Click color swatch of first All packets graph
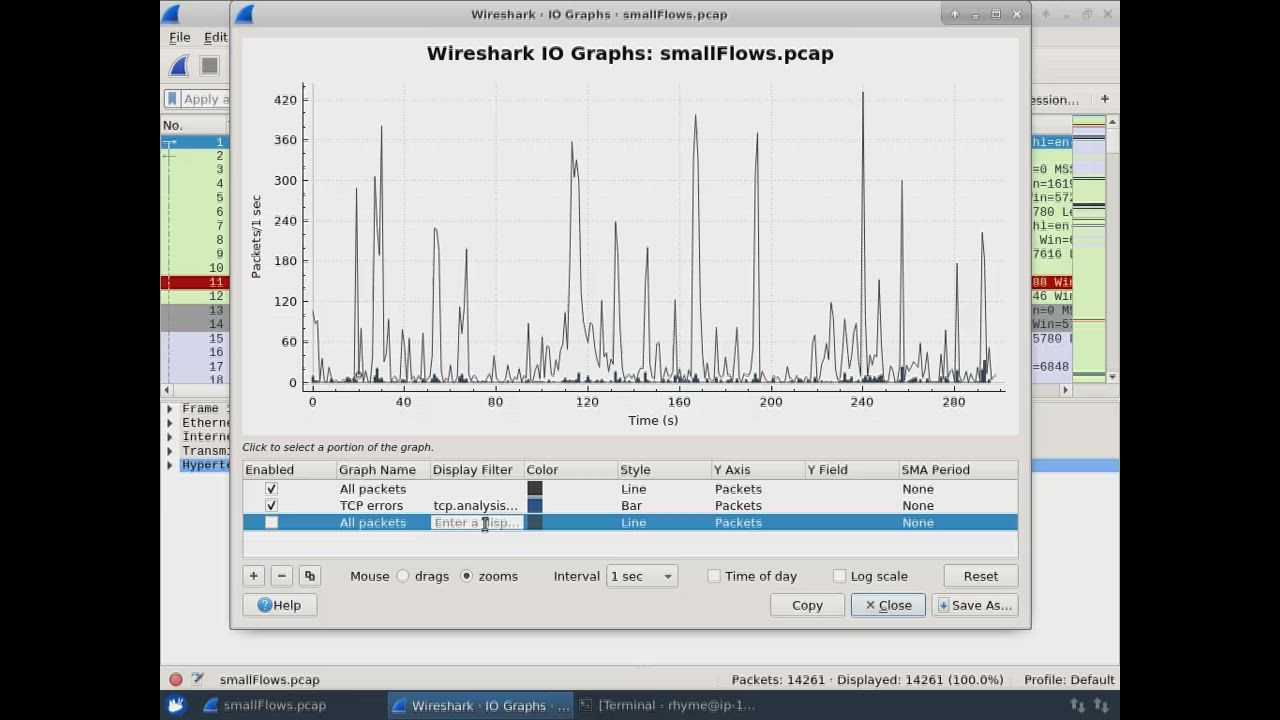Viewport: 1280px width, 720px height. click(x=535, y=489)
